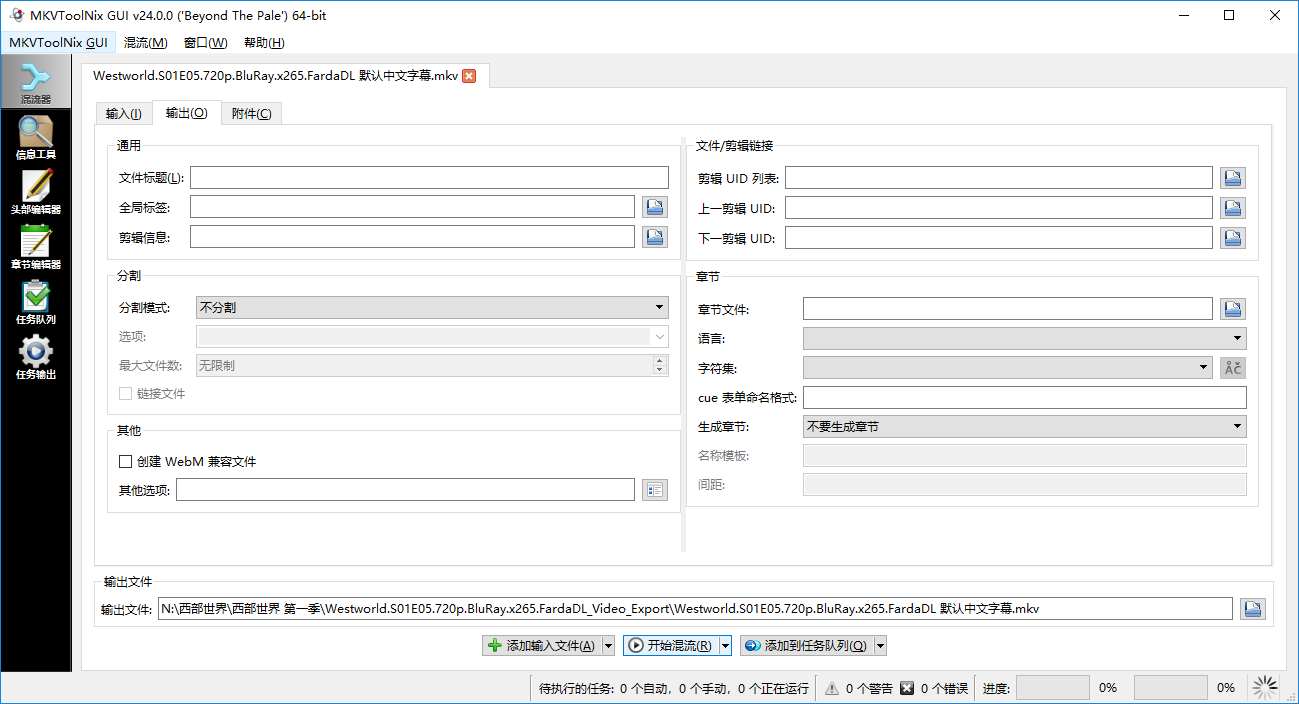
Task: Browse for the 输出文件 destination
Action: [x=1253, y=609]
